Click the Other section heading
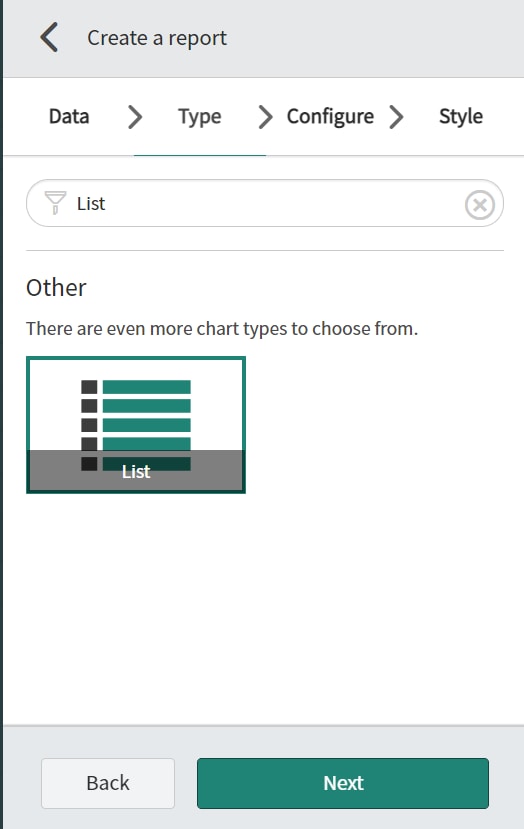The image size is (524, 829). tap(56, 288)
